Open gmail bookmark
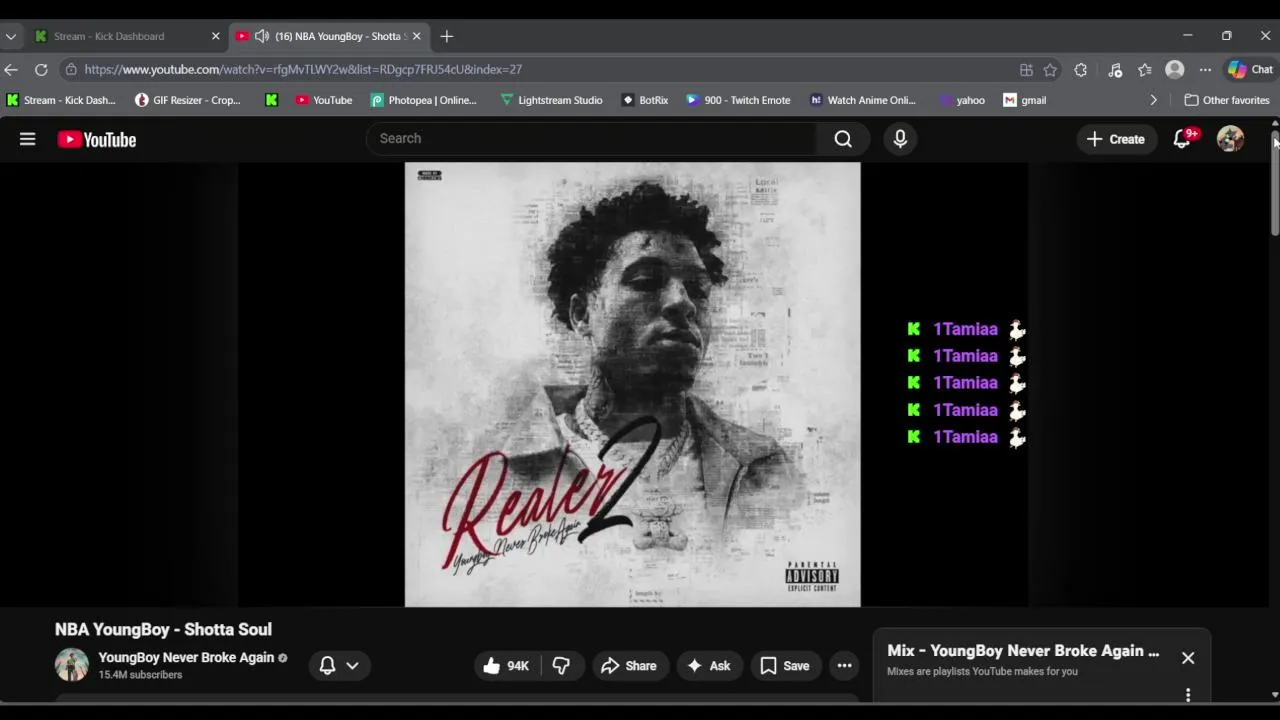Viewport: 1280px width, 720px height. [1025, 100]
